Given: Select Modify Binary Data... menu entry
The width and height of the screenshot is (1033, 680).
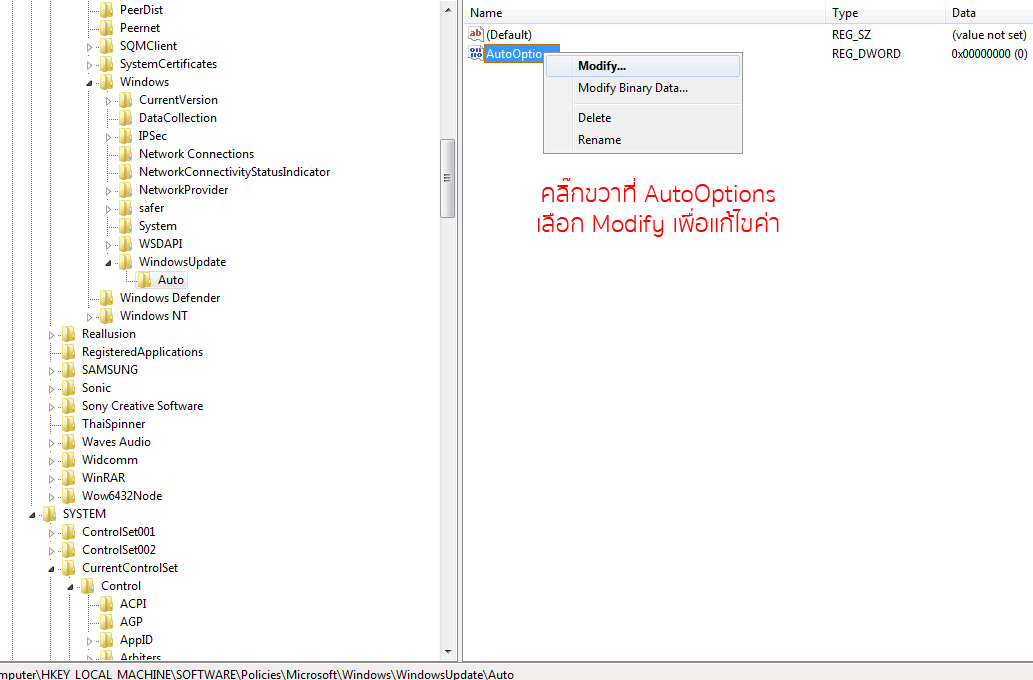Looking at the screenshot, I should pyautogui.click(x=632, y=88).
